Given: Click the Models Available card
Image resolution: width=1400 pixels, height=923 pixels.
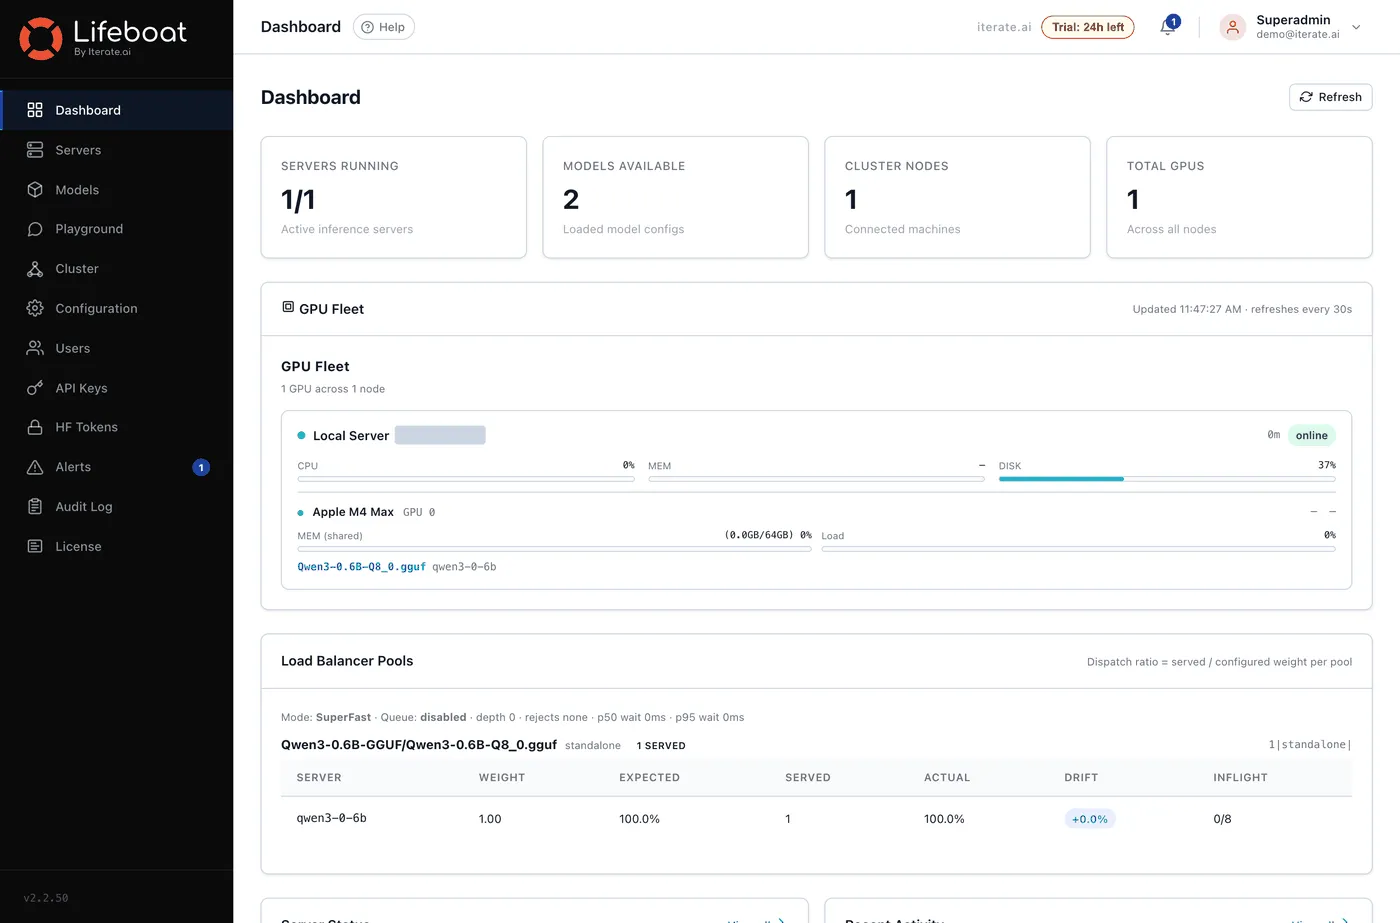Looking at the screenshot, I should coord(675,197).
